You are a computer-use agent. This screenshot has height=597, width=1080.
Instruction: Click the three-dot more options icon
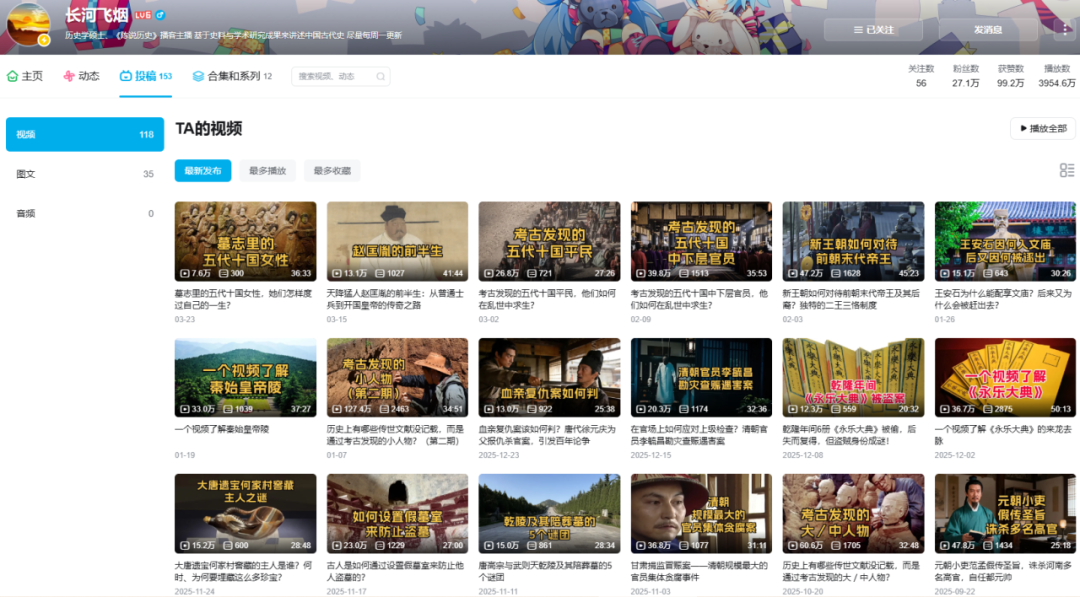(x=1065, y=30)
